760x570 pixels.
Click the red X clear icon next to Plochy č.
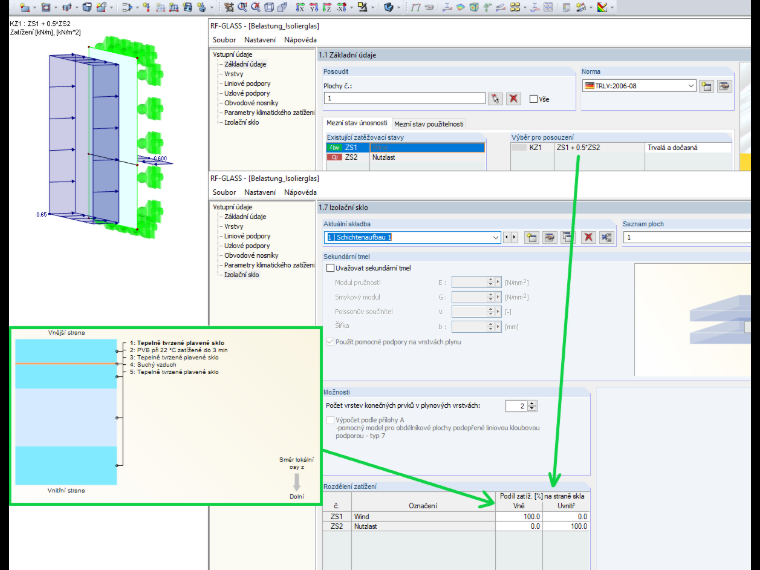pyautogui.click(x=513, y=99)
